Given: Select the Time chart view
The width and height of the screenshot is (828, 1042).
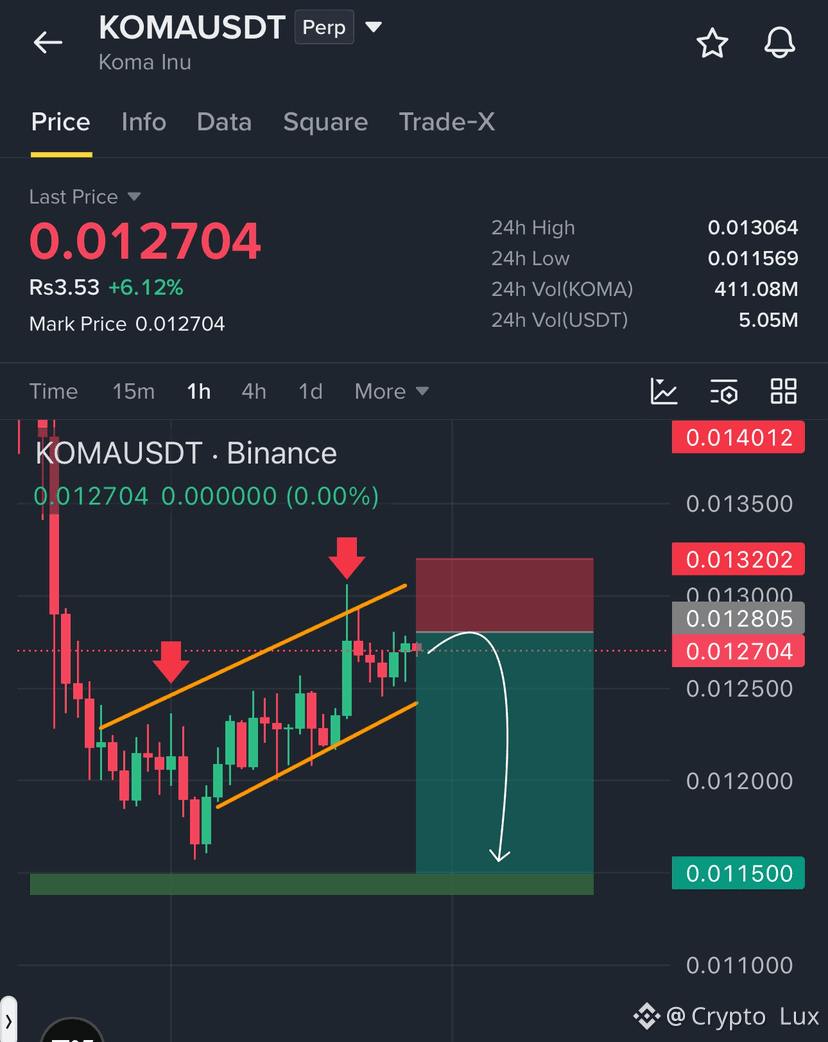Looking at the screenshot, I should 53,391.
